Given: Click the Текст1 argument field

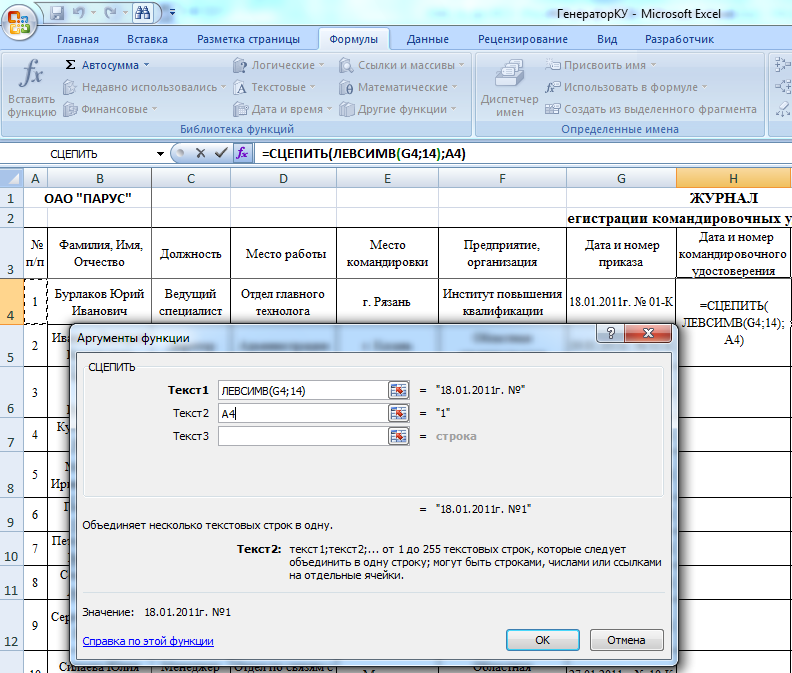Looking at the screenshot, I should tap(303, 391).
